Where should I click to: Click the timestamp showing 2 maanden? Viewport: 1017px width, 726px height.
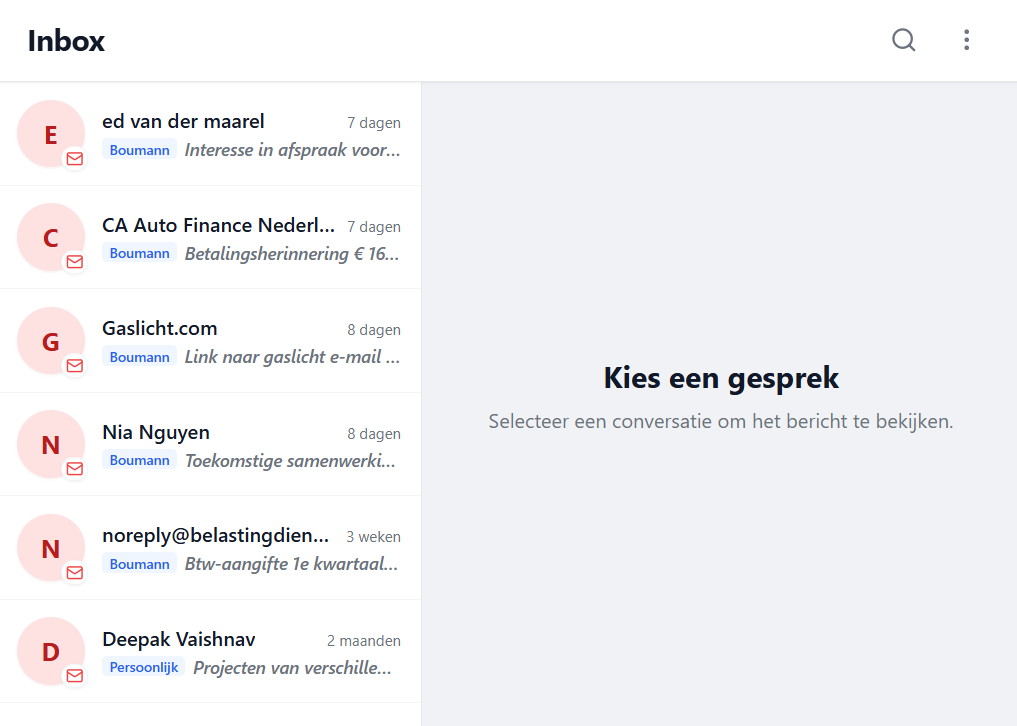pyautogui.click(x=364, y=640)
